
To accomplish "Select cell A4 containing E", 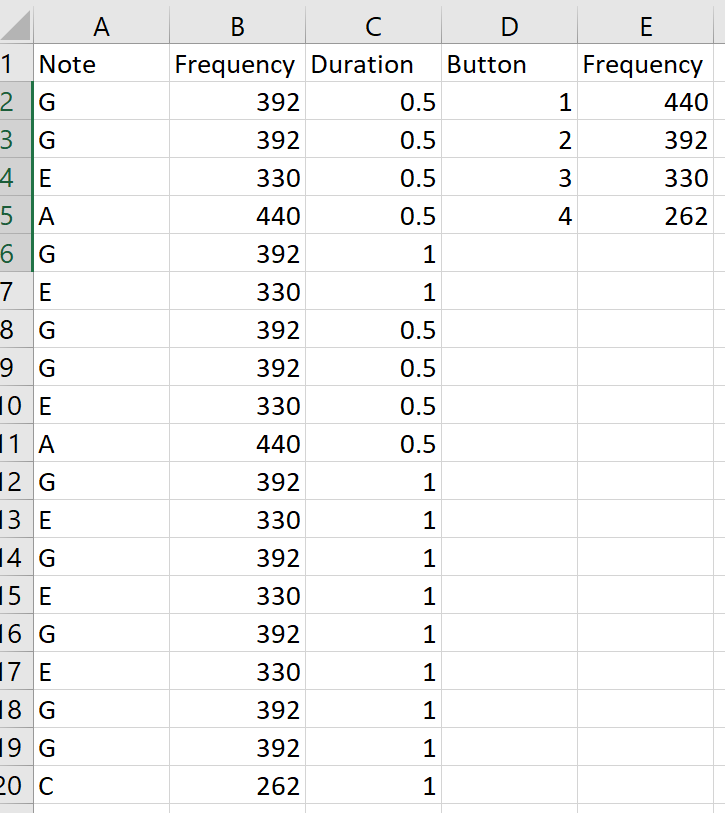I will [x=101, y=177].
